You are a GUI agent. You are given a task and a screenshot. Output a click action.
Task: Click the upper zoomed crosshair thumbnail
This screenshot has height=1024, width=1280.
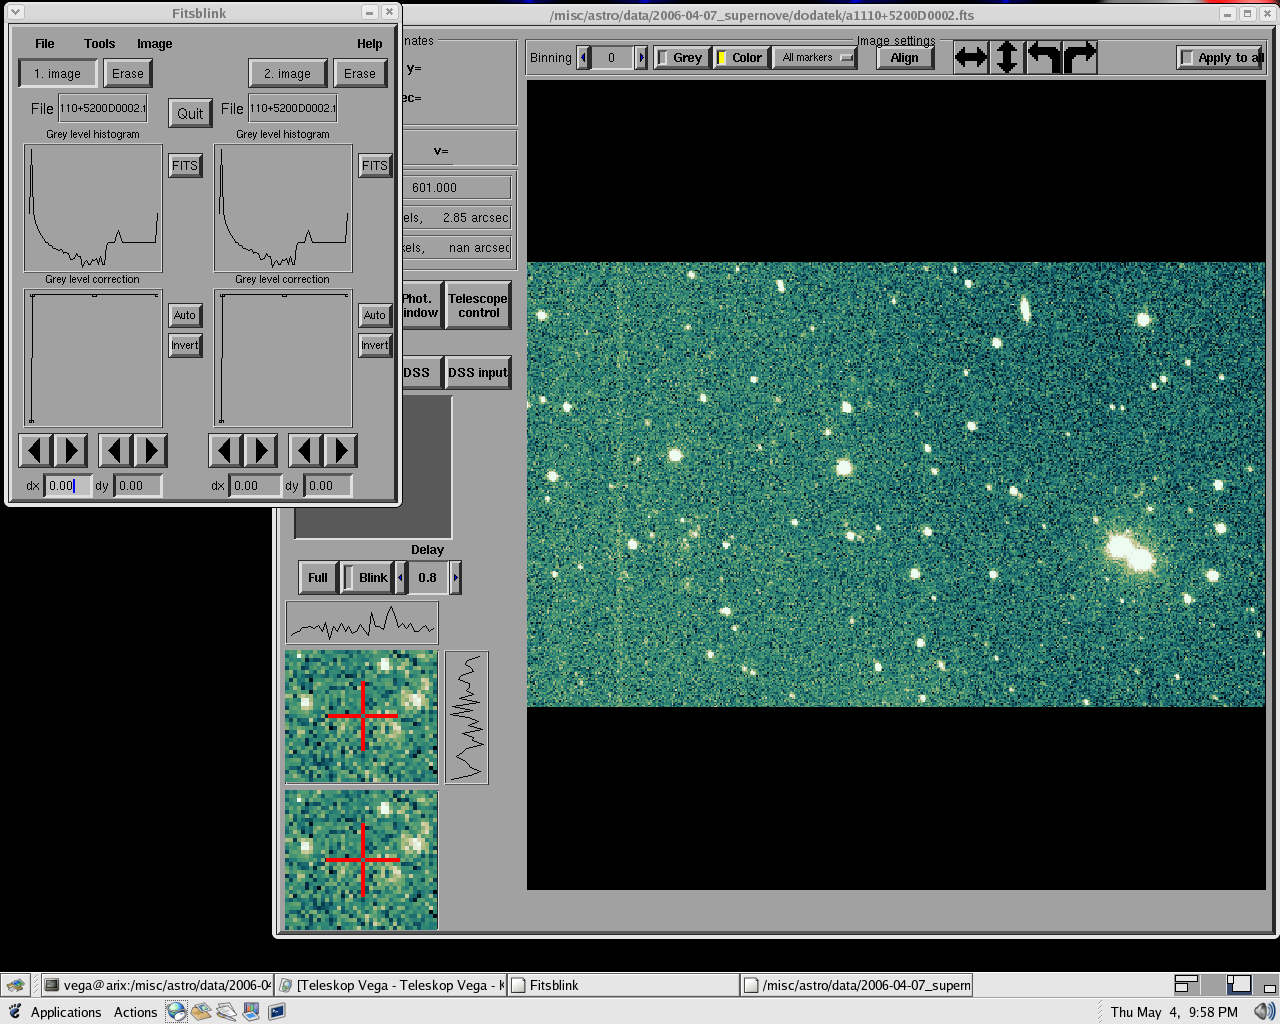coord(362,717)
